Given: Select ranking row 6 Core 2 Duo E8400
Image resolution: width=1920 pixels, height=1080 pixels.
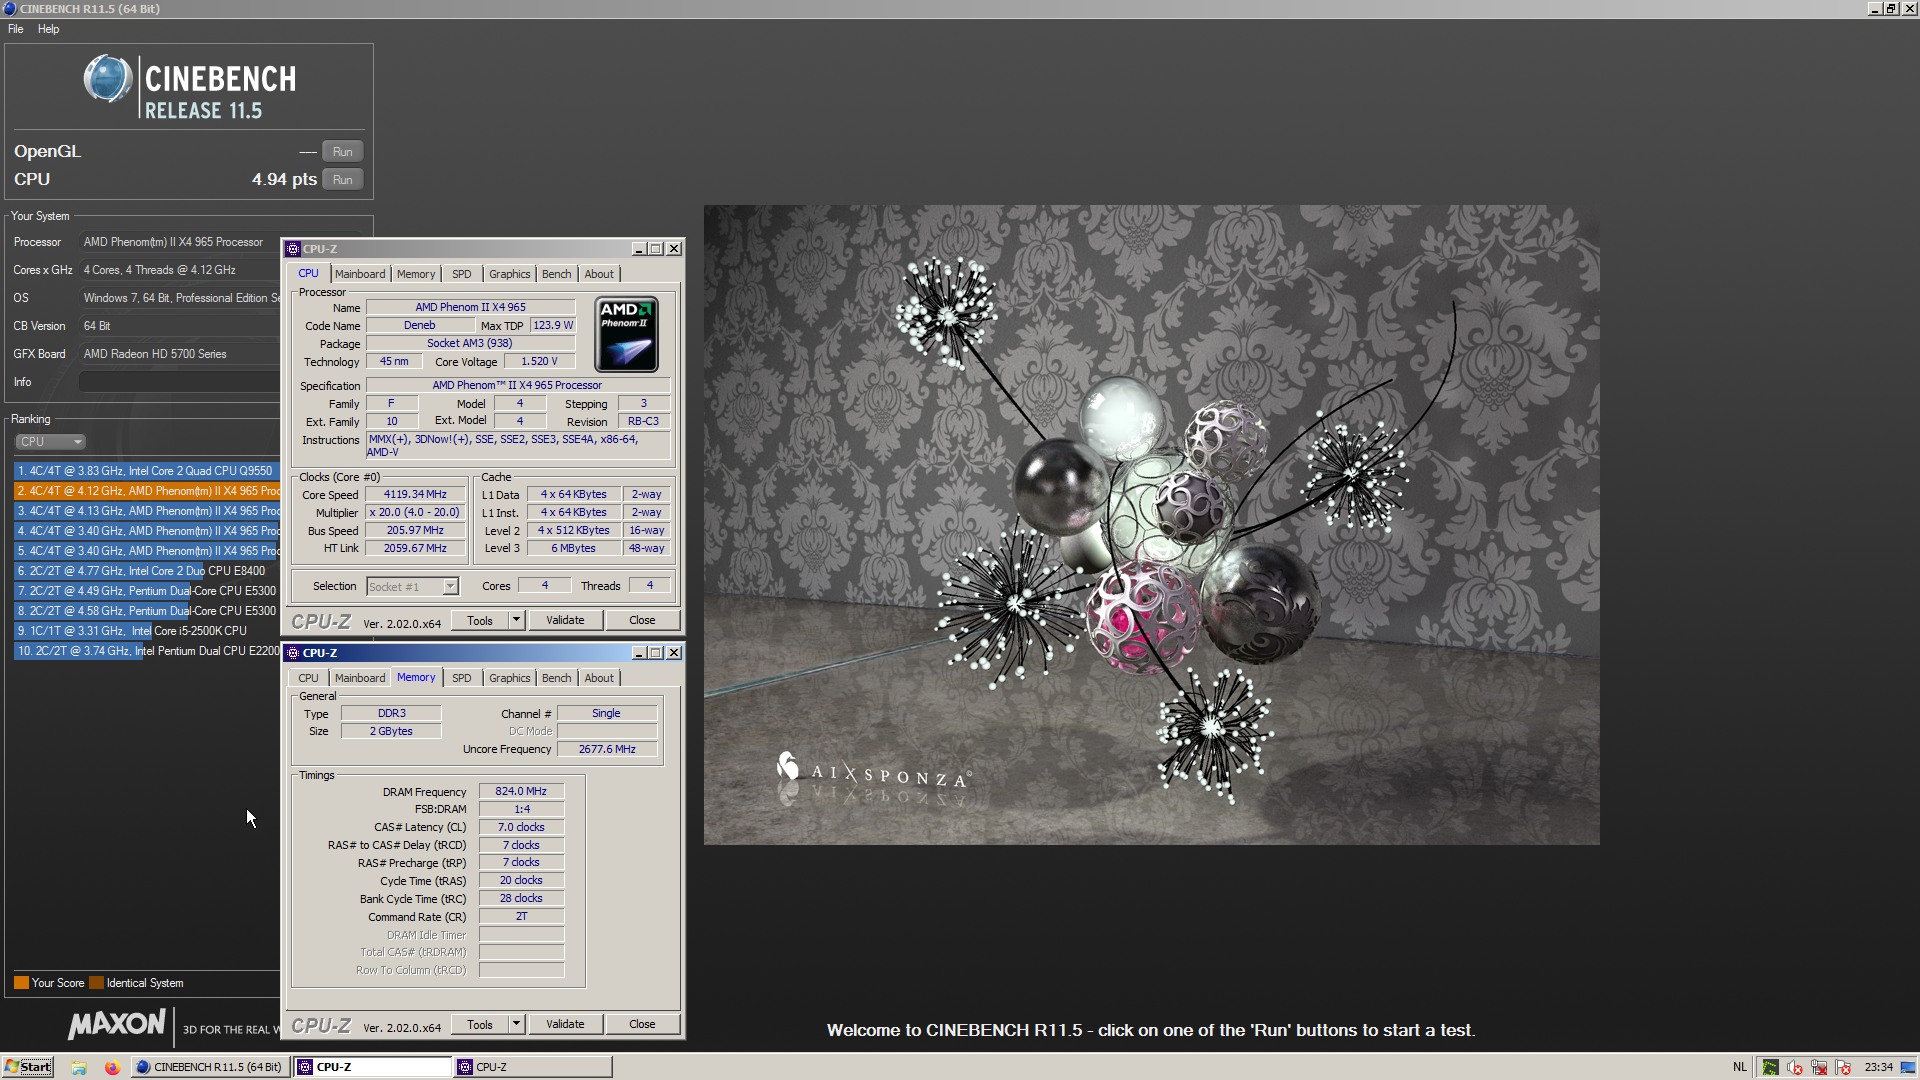Looking at the screenshot, I should tap(147, 571).
